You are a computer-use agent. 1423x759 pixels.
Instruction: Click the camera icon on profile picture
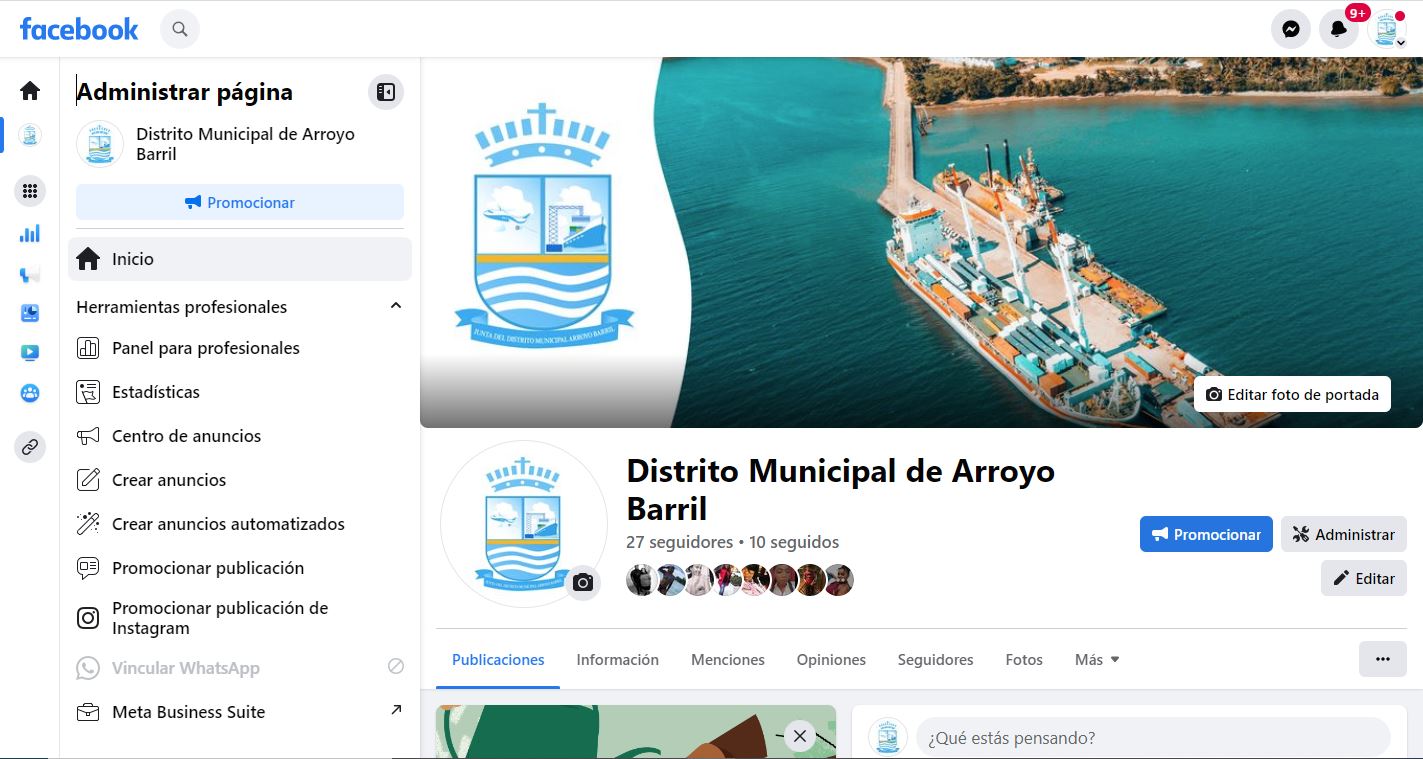point(583,583)
